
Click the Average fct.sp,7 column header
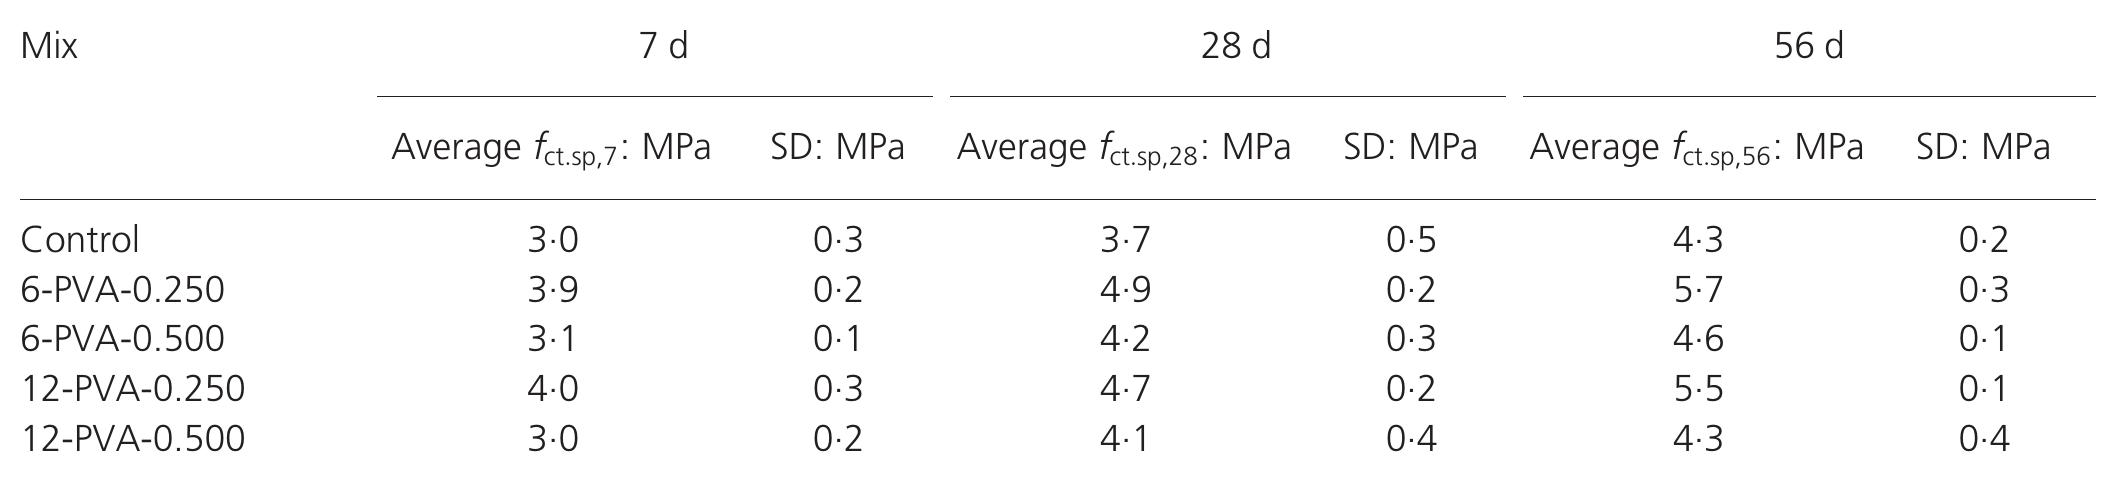tap(551, 148)
